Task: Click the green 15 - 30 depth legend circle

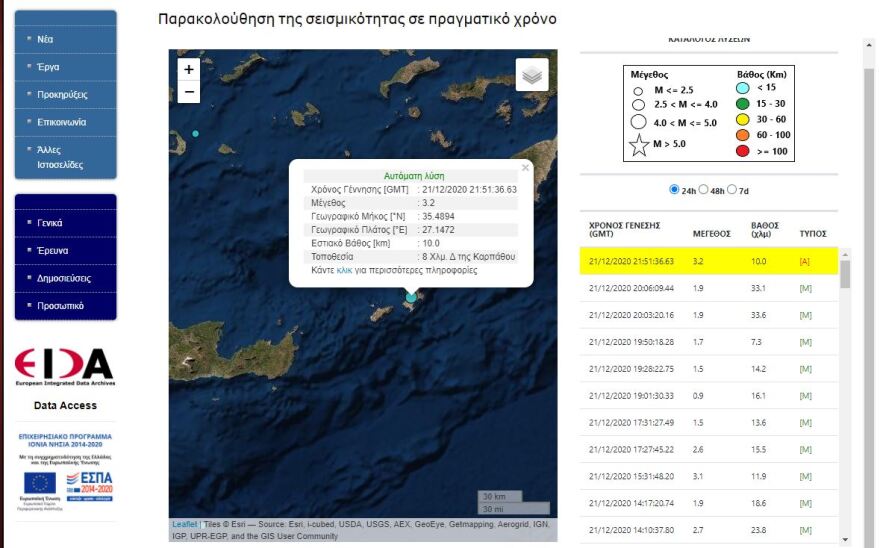Action: (742, 104)
